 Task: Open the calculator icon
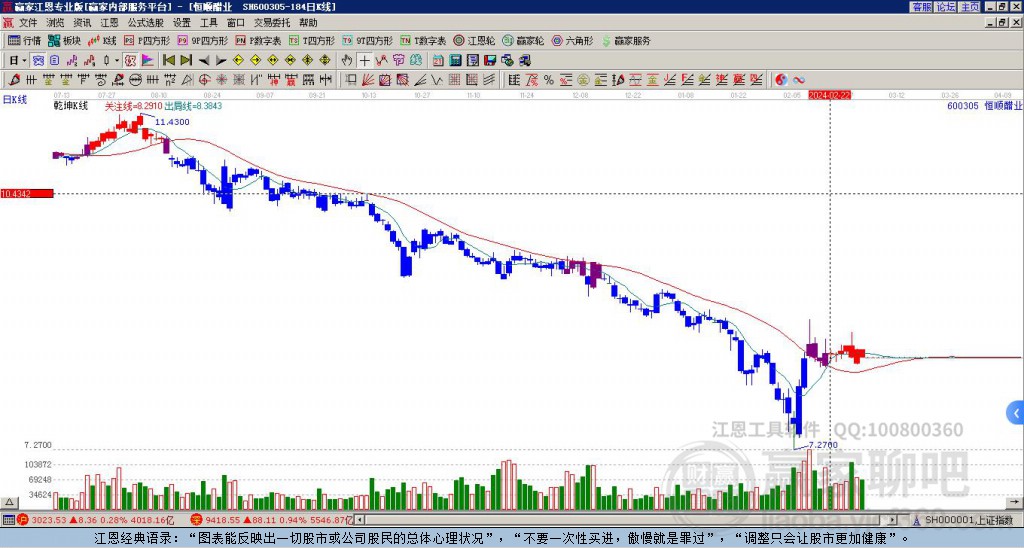point(455,60)
